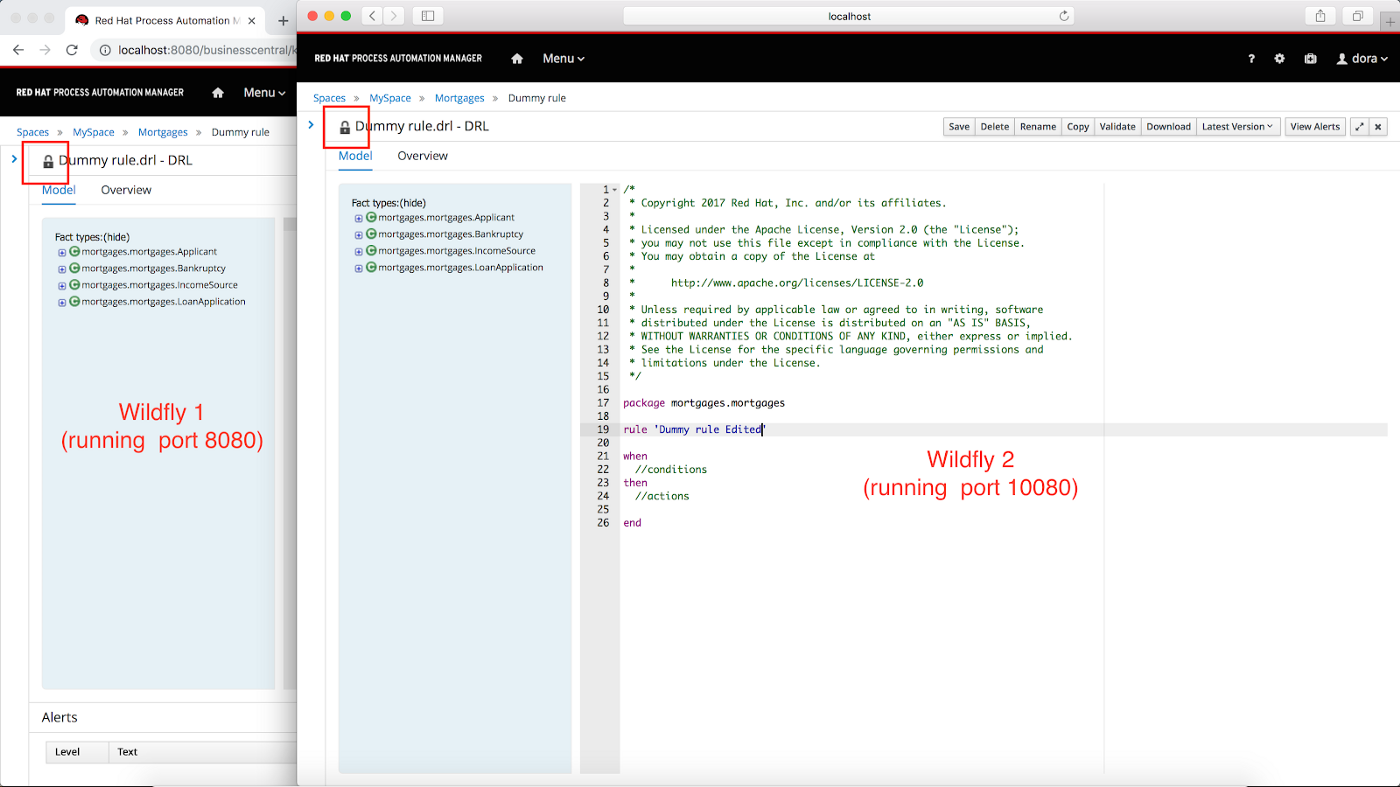
Task: Reload the localhost page in Safari
Action: click(1064, 15)
